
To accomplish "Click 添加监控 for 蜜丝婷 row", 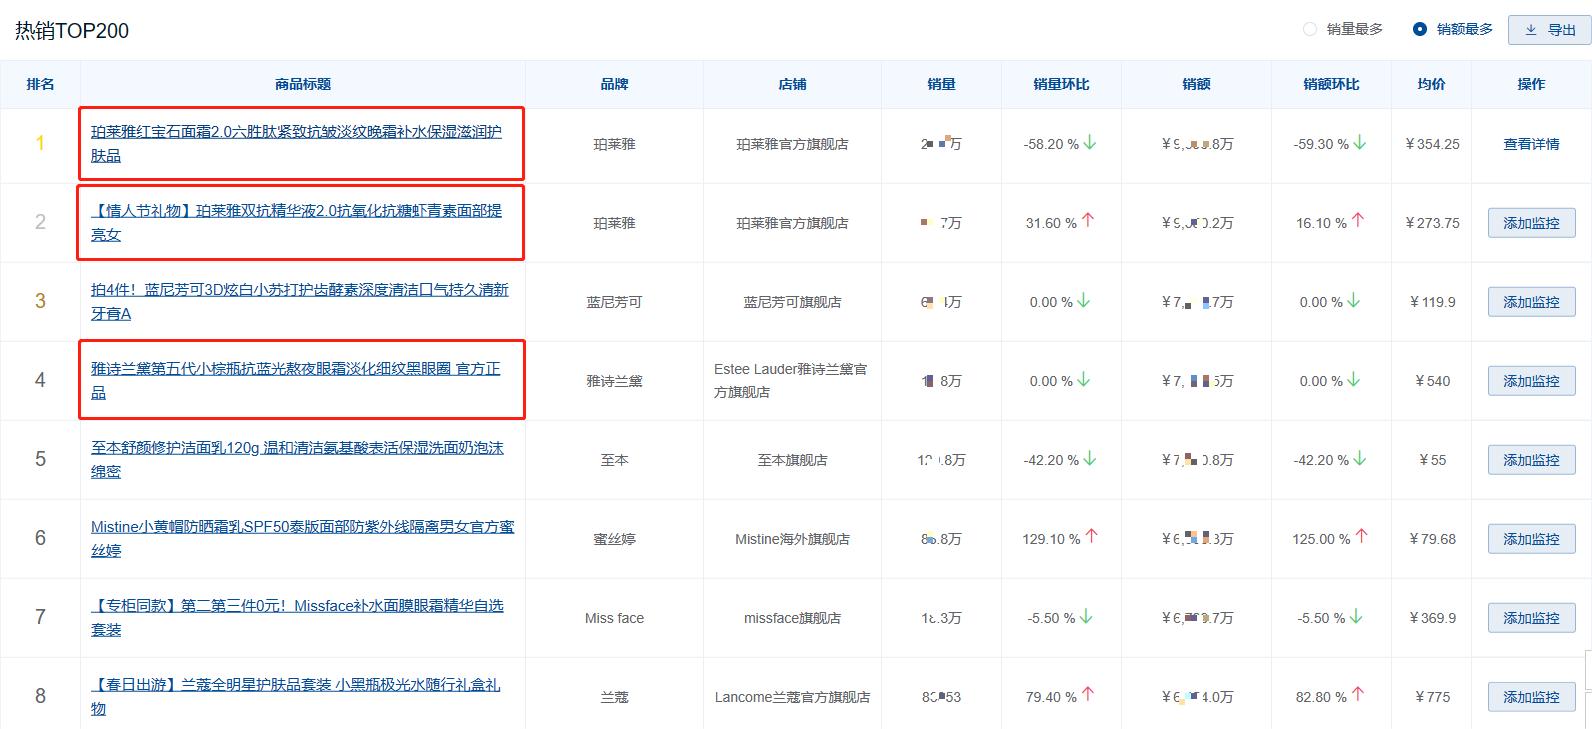I will click(1531, 539).
